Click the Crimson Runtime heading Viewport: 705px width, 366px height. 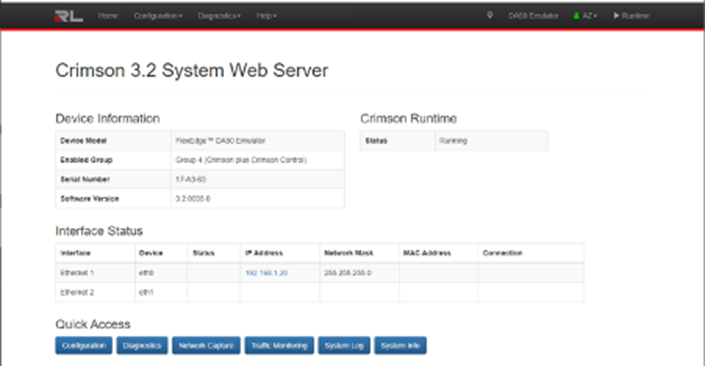tap(408, 119)
